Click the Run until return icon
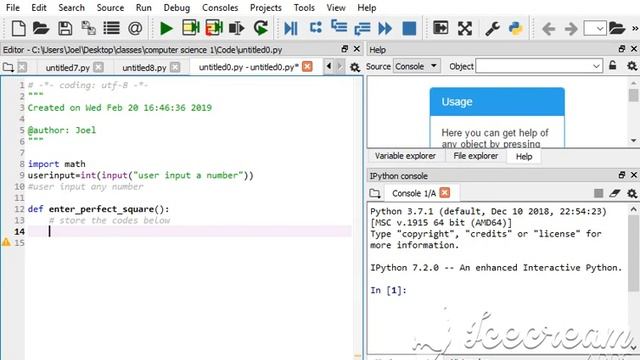640x360 pixels. click(x=362, y=29)
